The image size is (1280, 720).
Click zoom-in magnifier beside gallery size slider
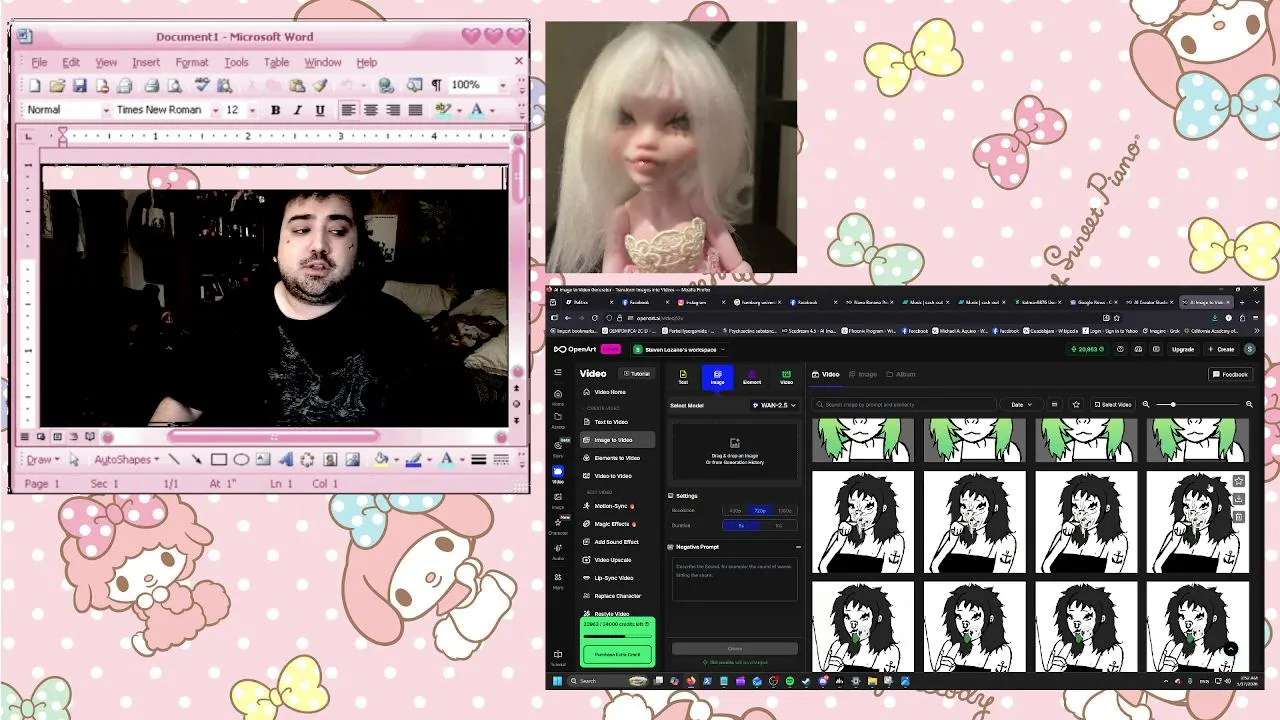coord(1249,404)
